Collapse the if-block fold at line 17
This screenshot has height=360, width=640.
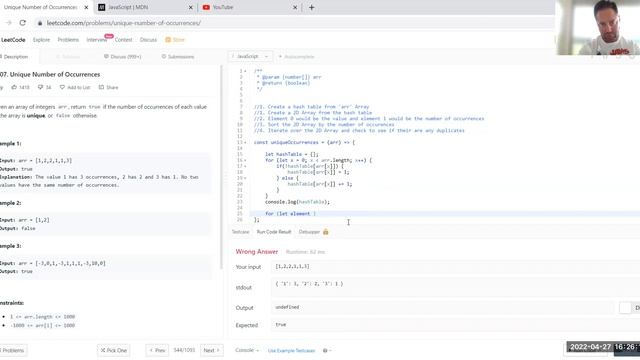pos(245,166)
